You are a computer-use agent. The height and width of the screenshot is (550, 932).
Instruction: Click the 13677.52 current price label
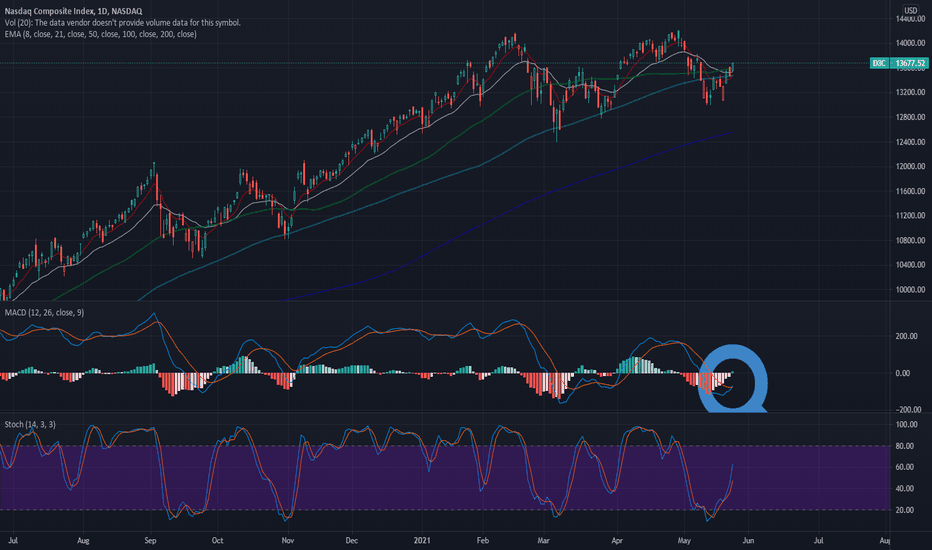(911, 63)
